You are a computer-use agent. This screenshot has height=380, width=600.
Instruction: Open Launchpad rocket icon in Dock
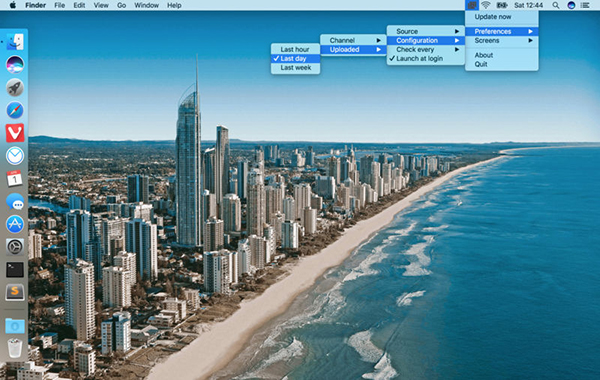15,88
